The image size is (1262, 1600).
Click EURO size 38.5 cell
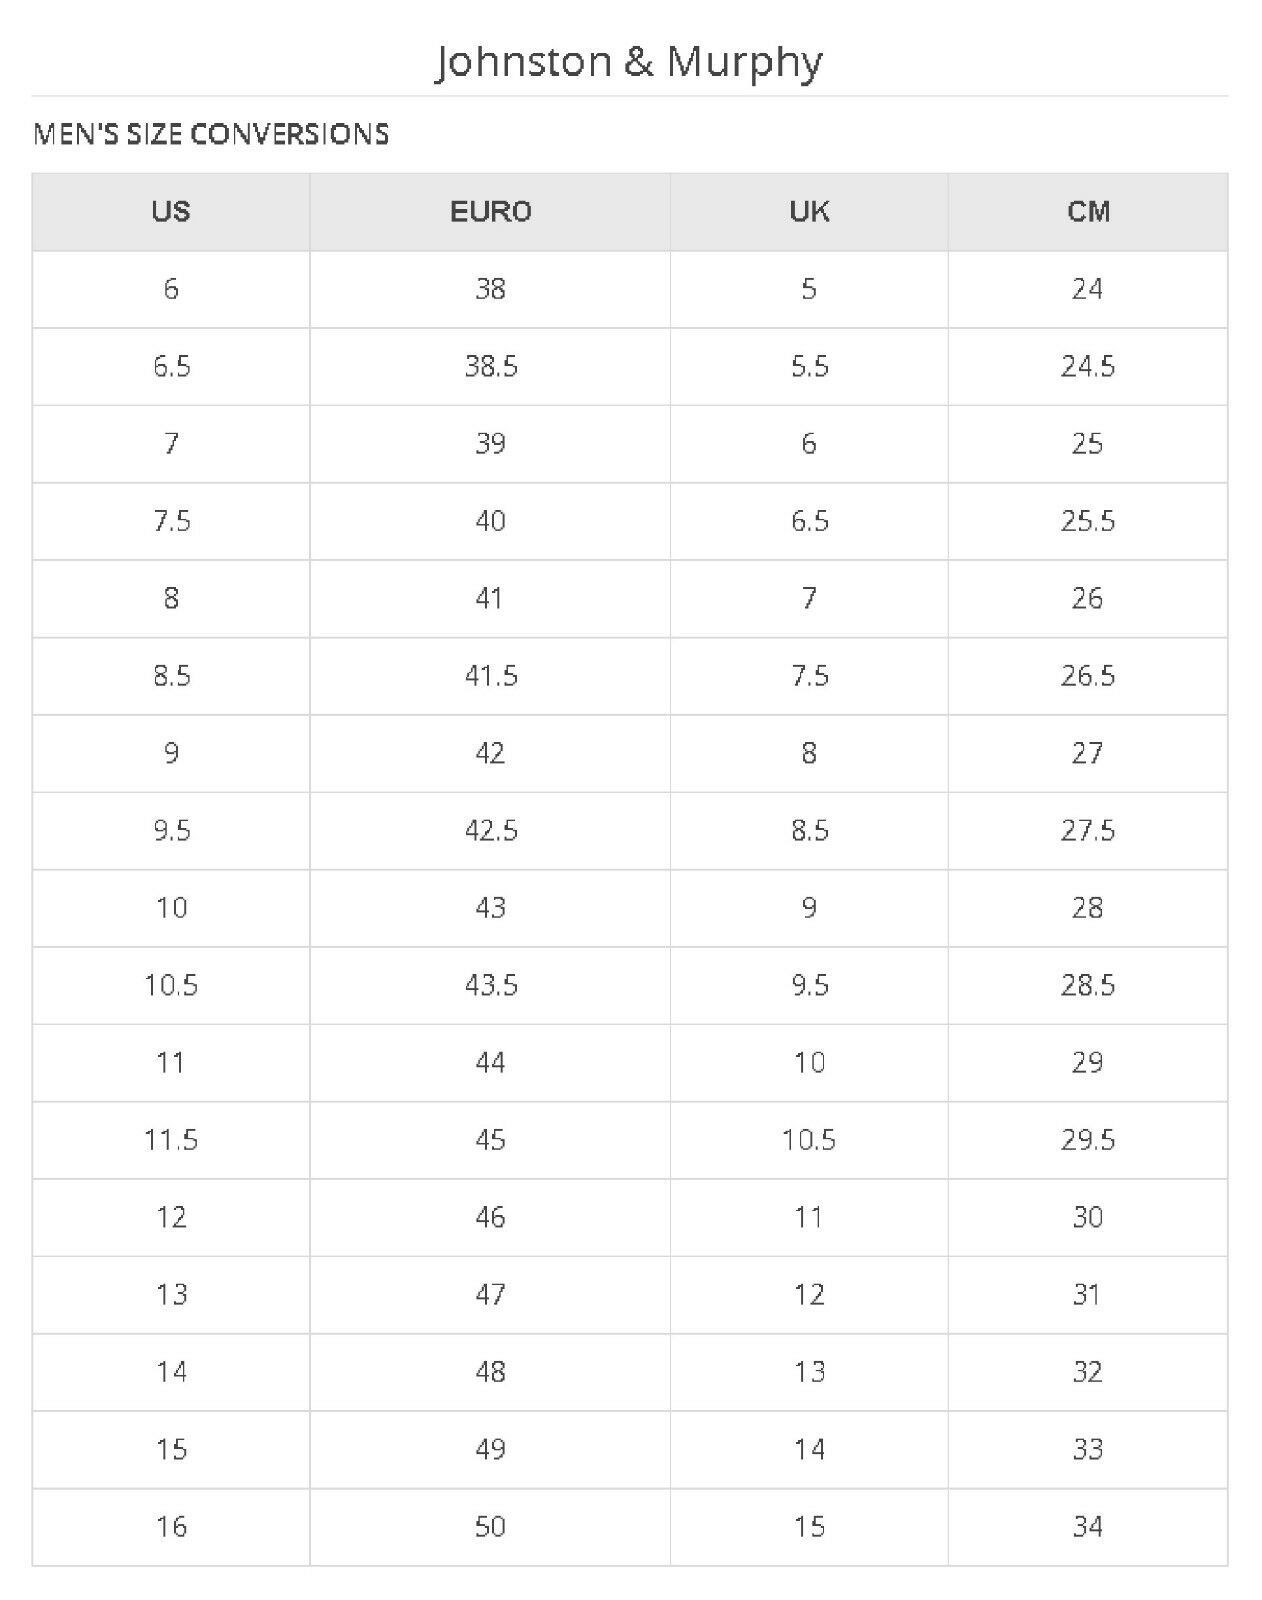(490, 366)
